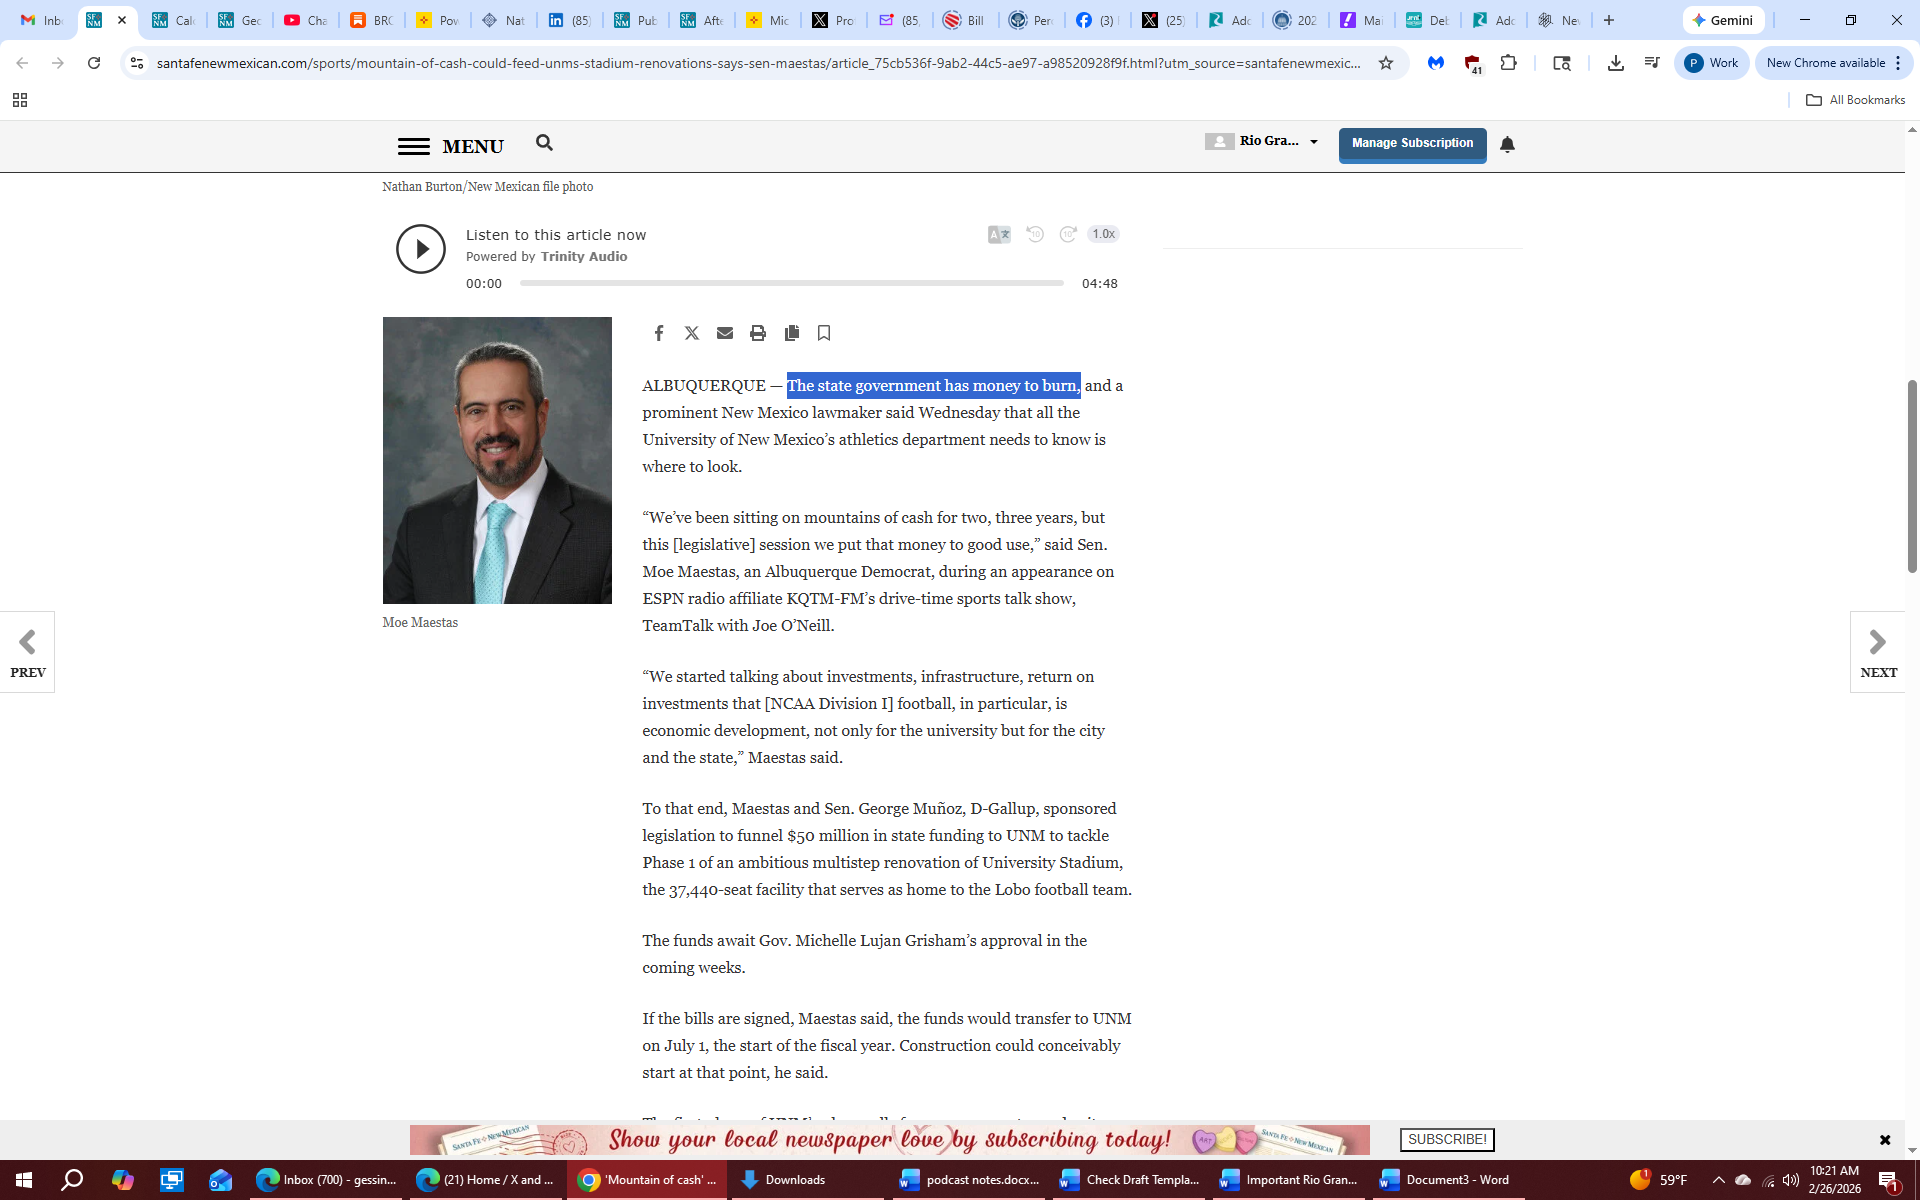Show hidden system tray icons

(x=1718, y=1180)
